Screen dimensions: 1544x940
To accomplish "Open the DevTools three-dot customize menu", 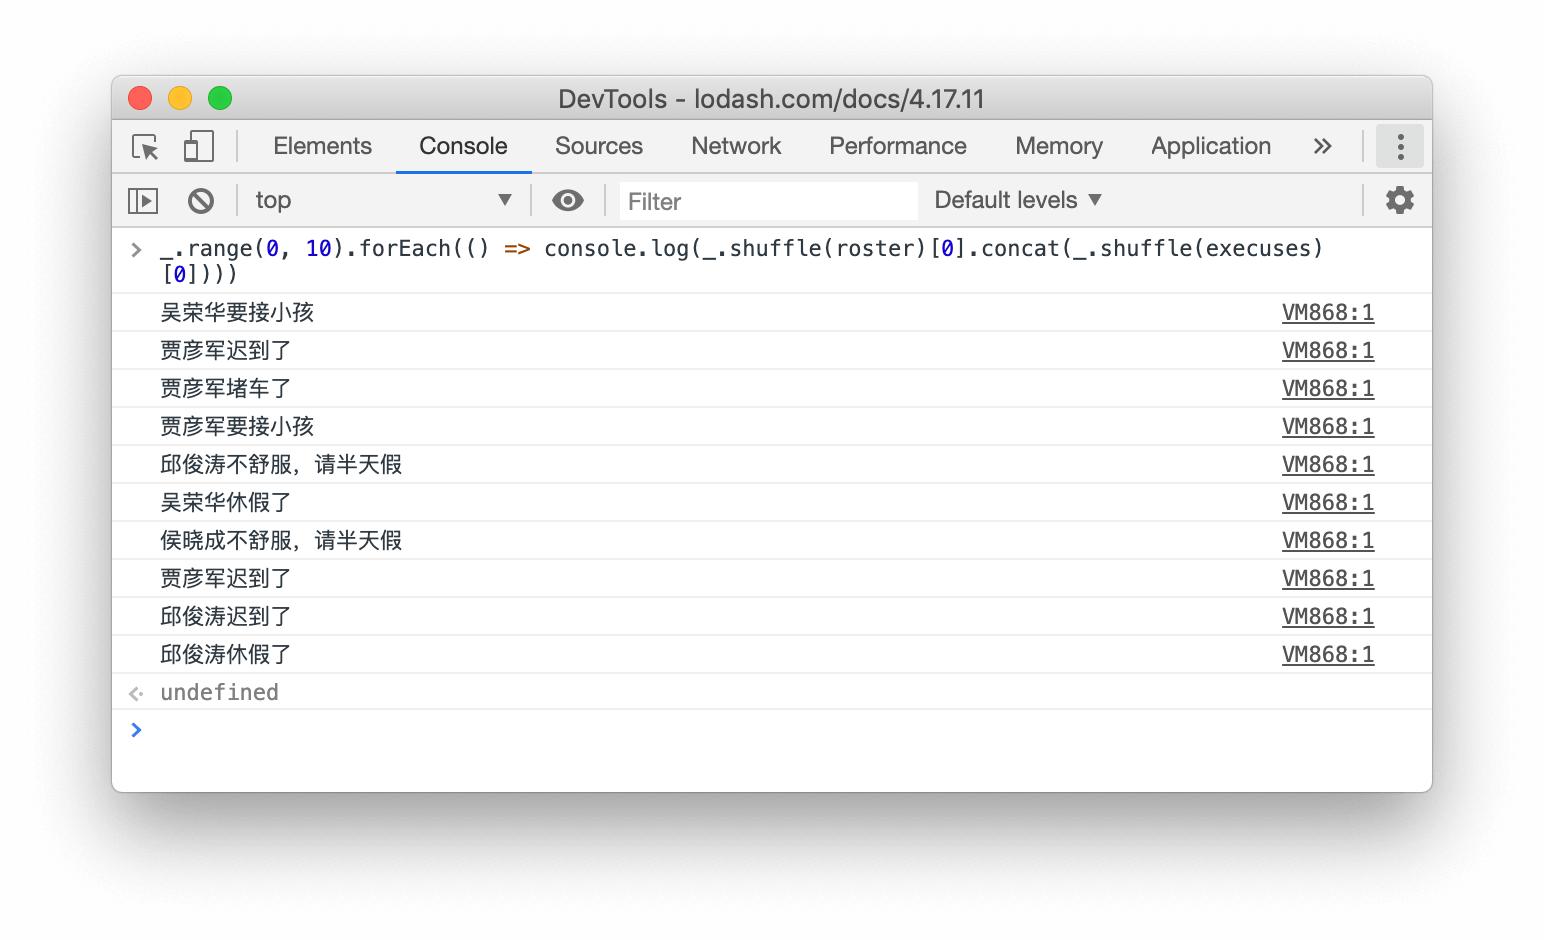I will click(x=1400, y=146).
